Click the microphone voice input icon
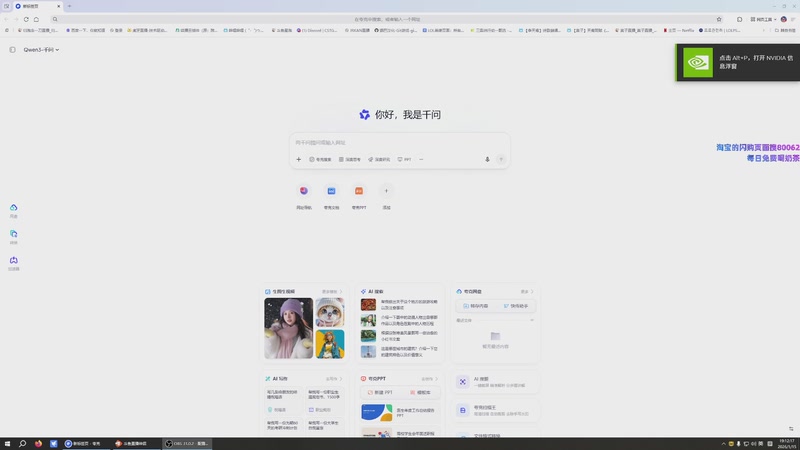800x450 pixels. 487,159
